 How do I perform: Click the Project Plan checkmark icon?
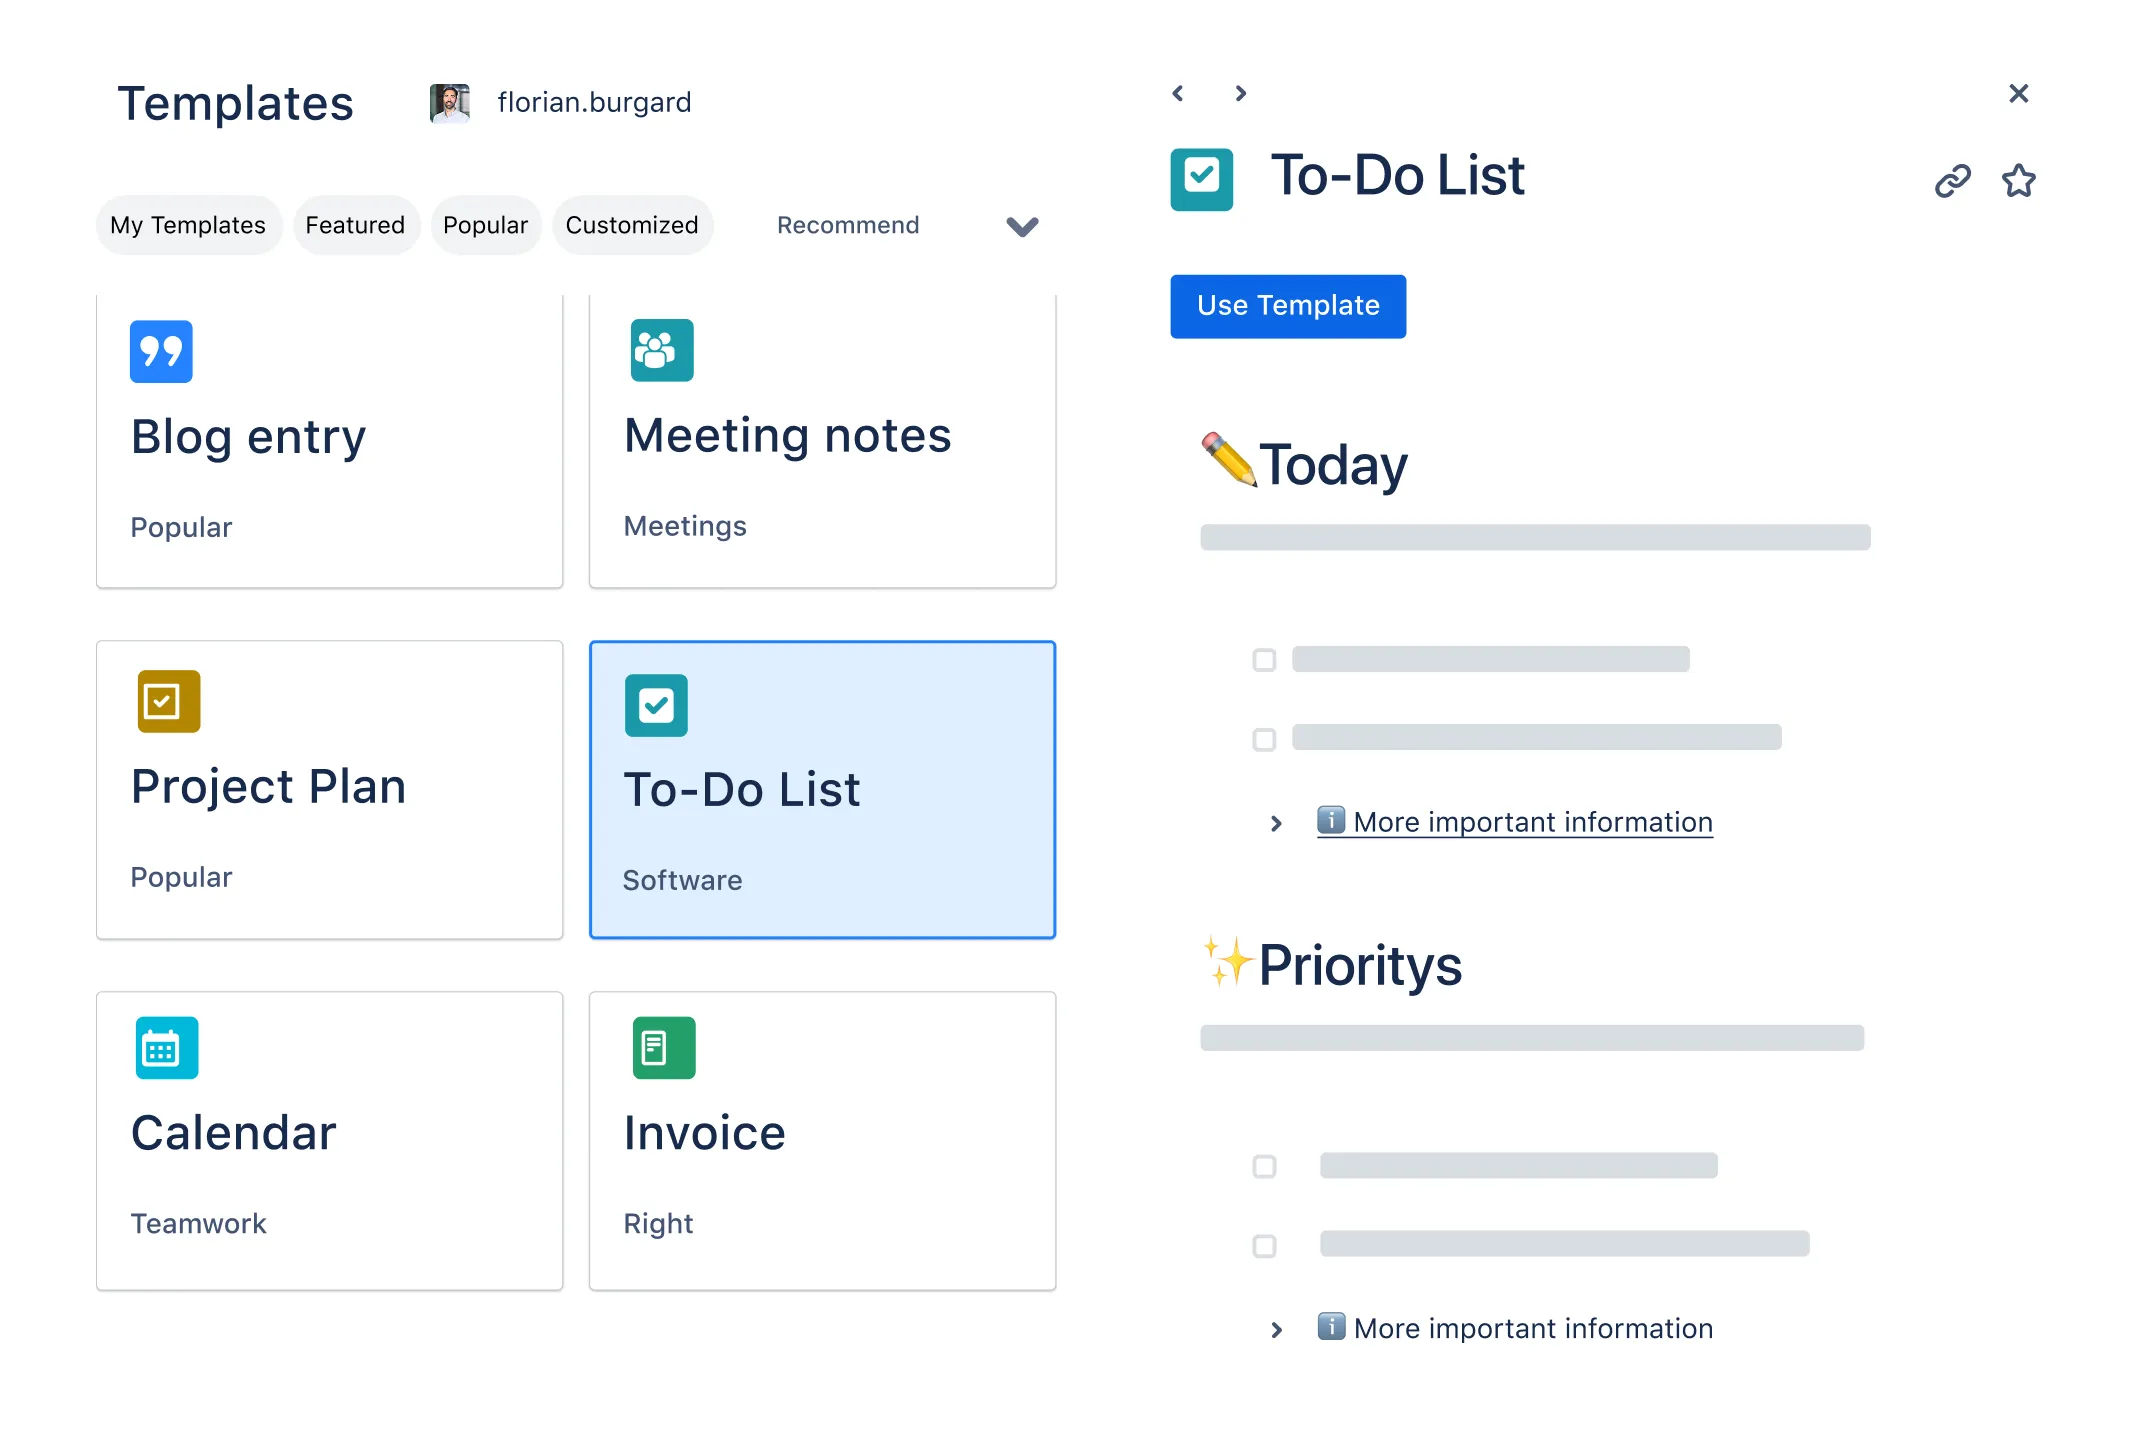coord(168,701)
